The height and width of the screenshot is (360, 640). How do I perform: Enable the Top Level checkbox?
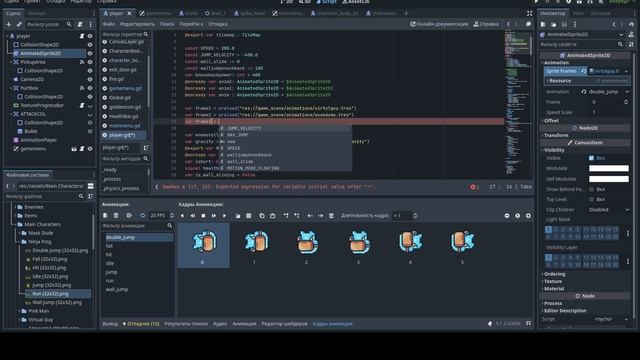(x=591, y=200)
